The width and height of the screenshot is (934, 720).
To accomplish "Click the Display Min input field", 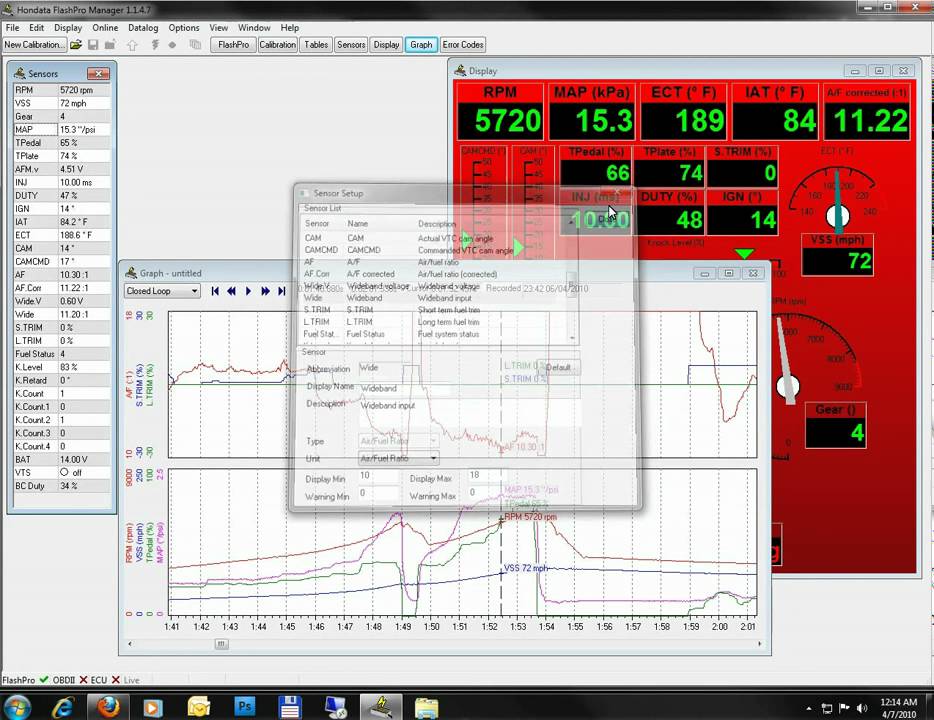I will point(378,476).
